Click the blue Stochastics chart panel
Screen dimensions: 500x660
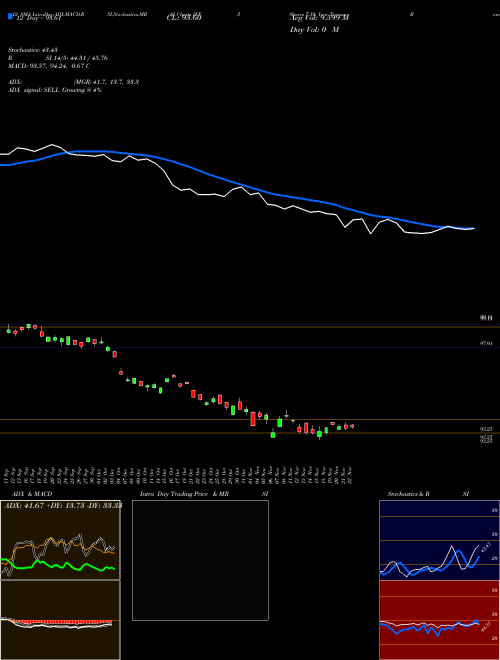[x=439, y=540]
